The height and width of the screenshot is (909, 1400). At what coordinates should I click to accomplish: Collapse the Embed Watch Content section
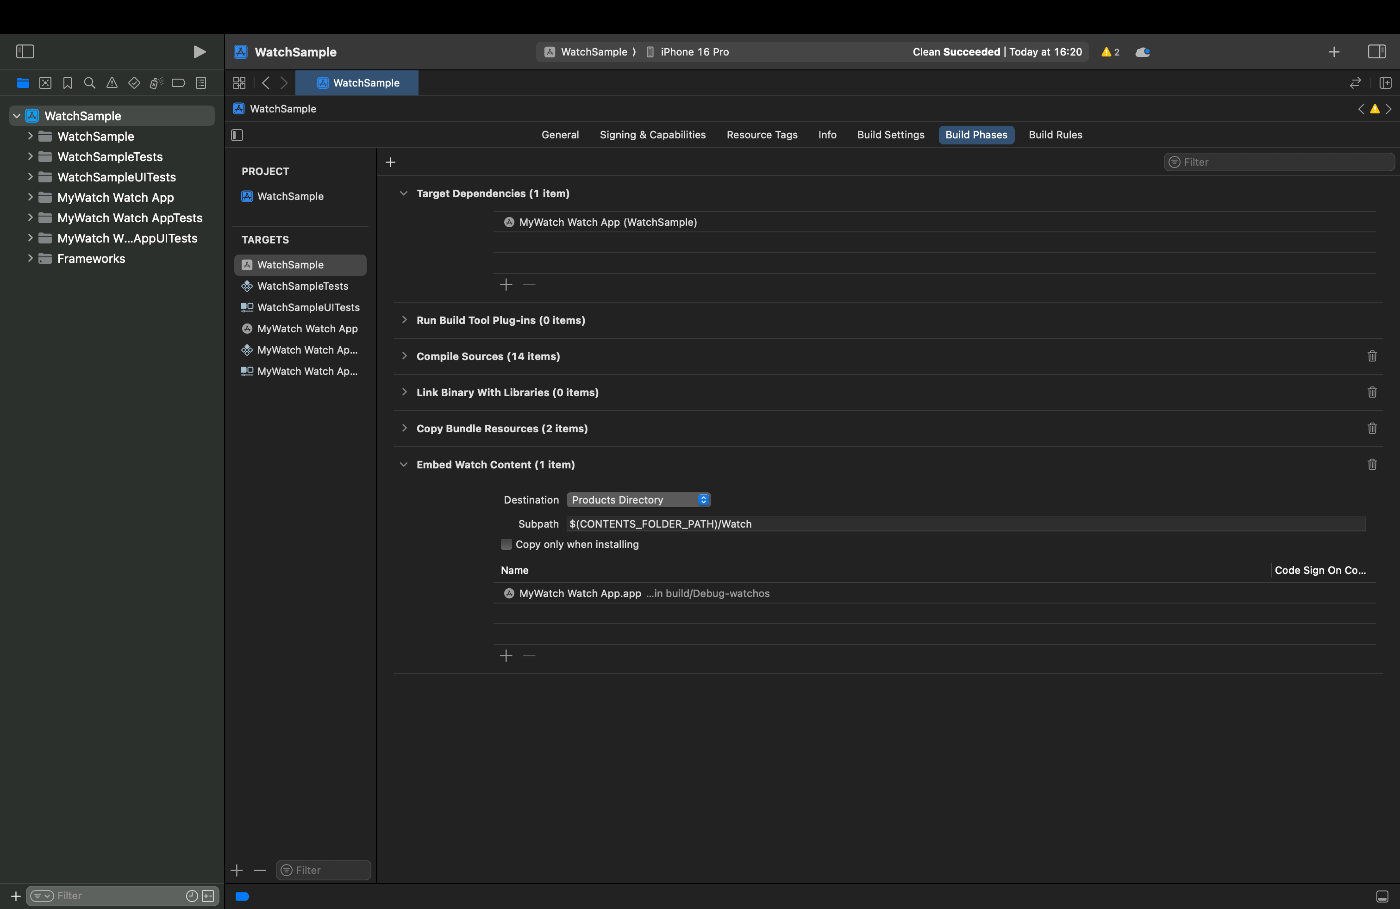pos(404,464)
